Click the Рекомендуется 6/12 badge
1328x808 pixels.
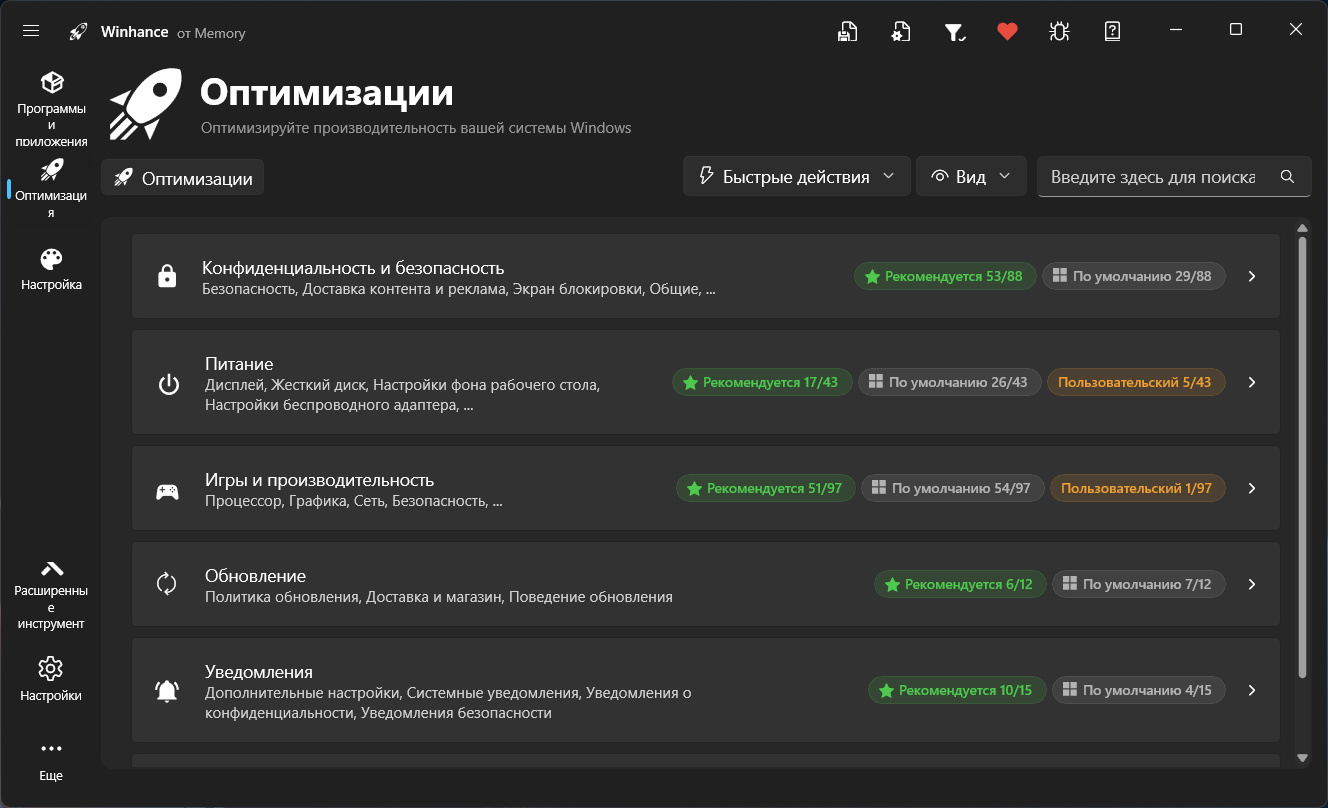click(960, 584)
